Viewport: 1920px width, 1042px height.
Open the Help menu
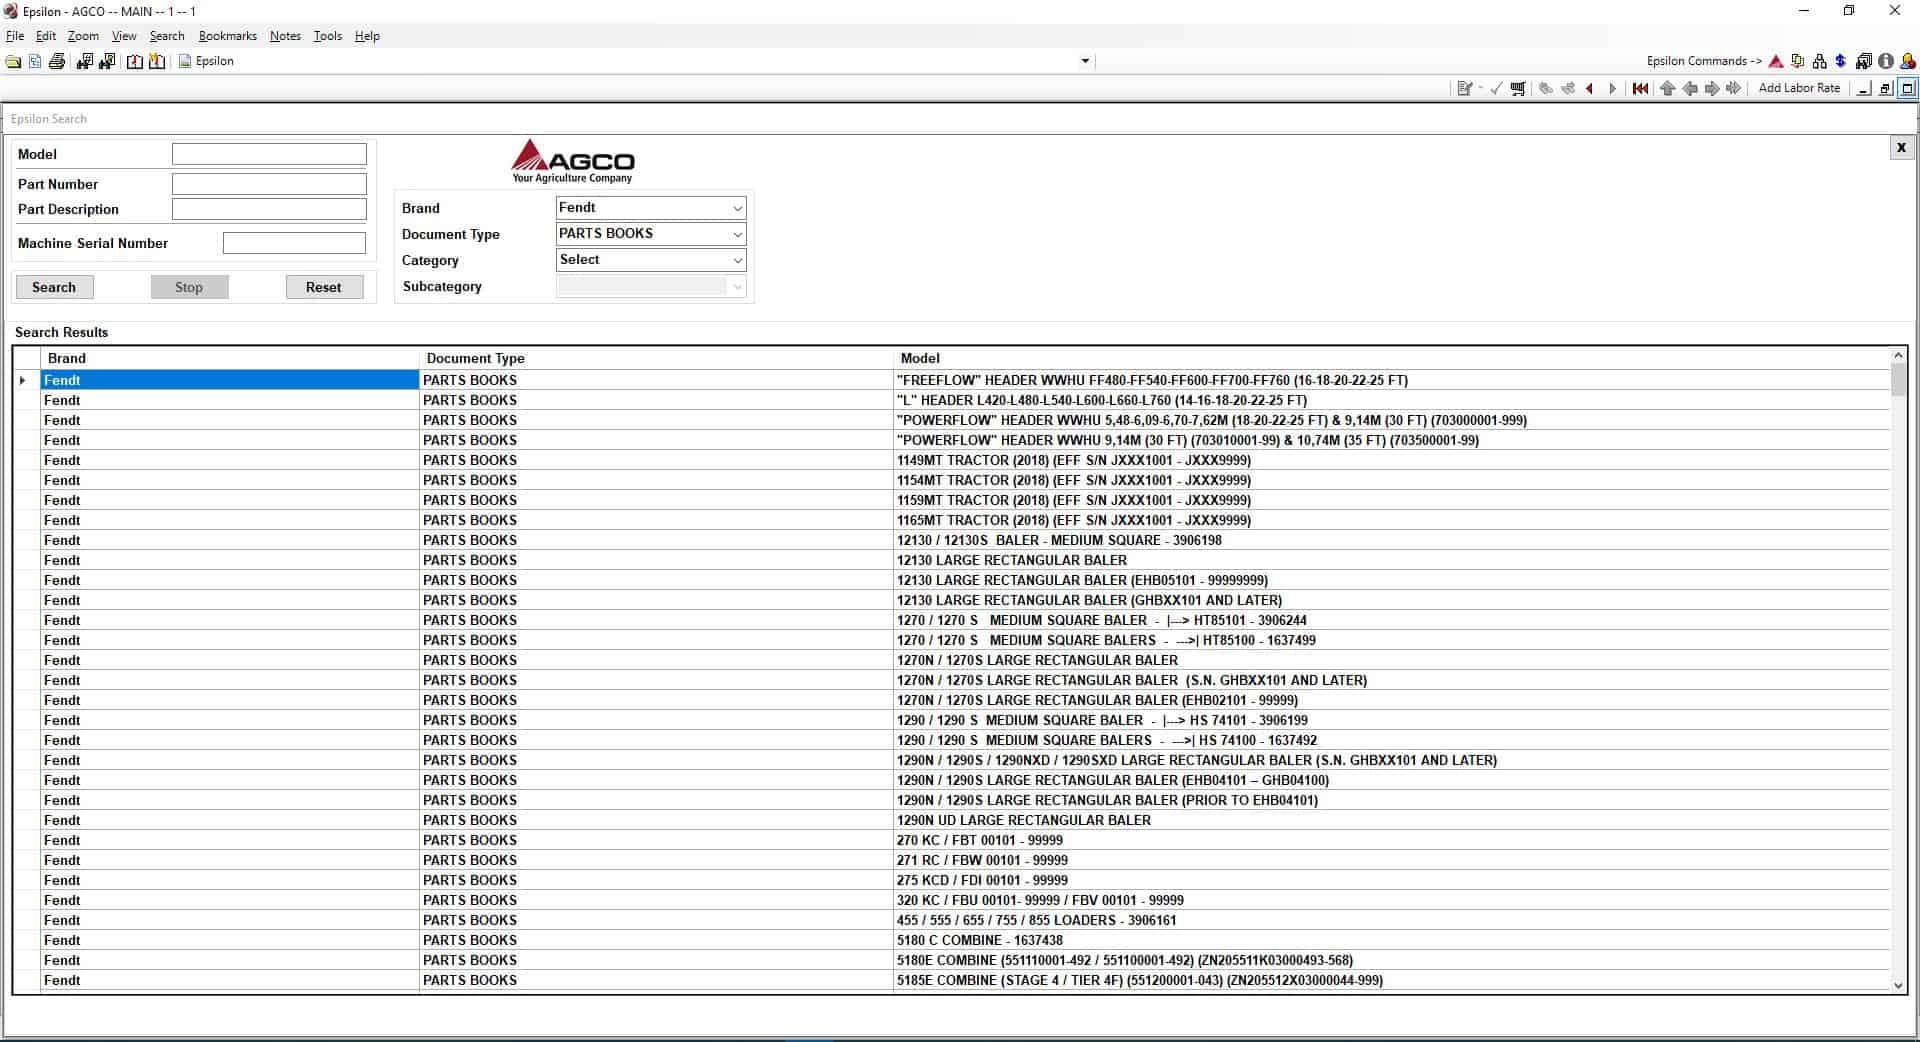[x=367, y=36]
